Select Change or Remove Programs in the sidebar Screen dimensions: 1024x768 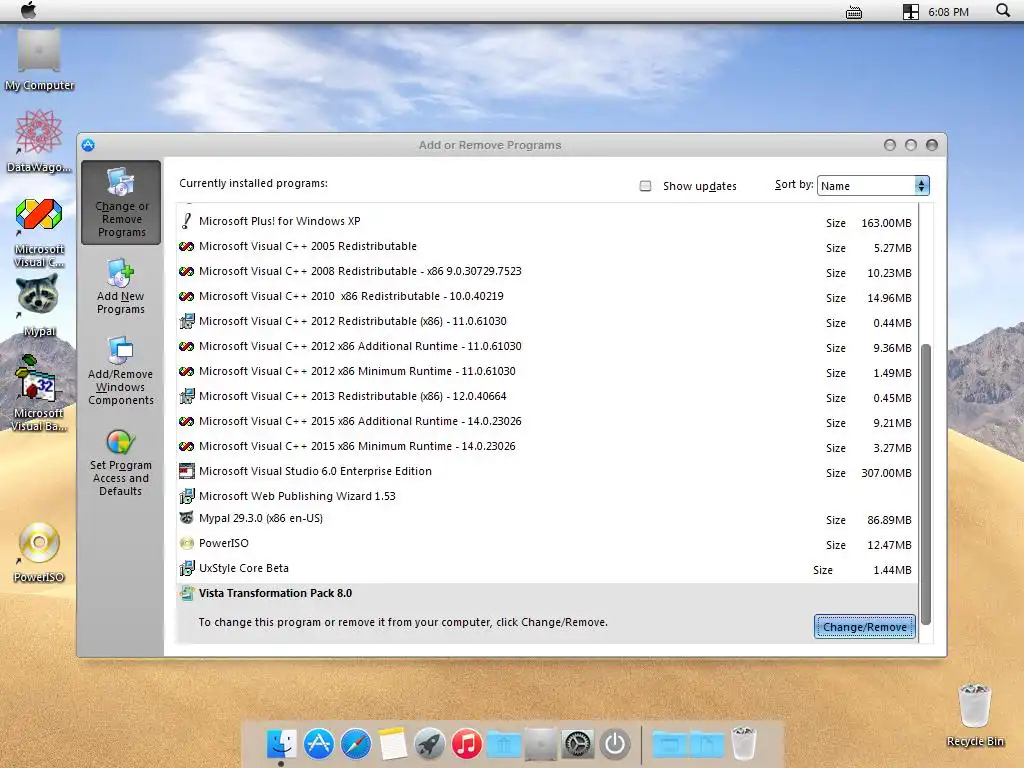click(121, 202)
